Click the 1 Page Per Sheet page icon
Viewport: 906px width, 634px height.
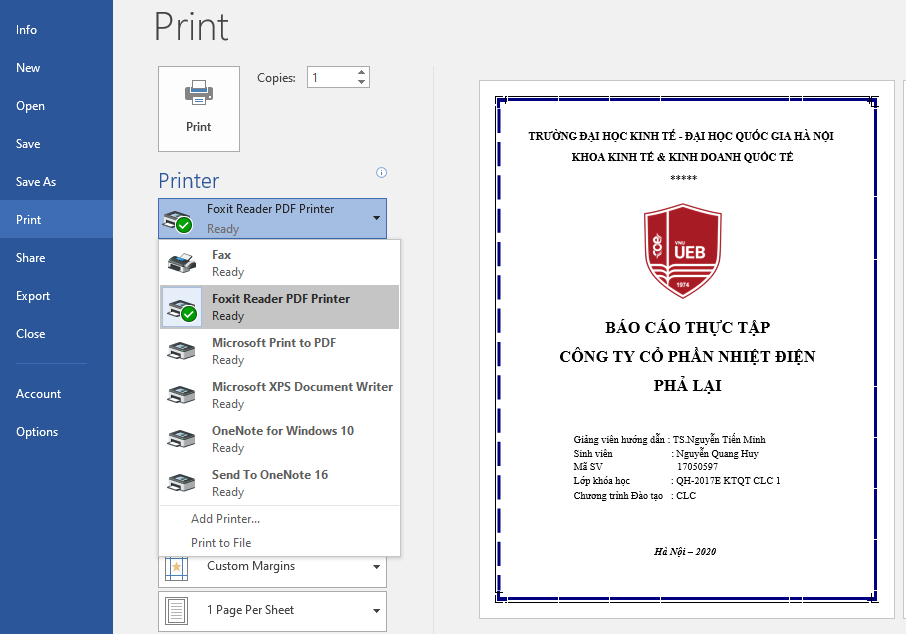177,611
